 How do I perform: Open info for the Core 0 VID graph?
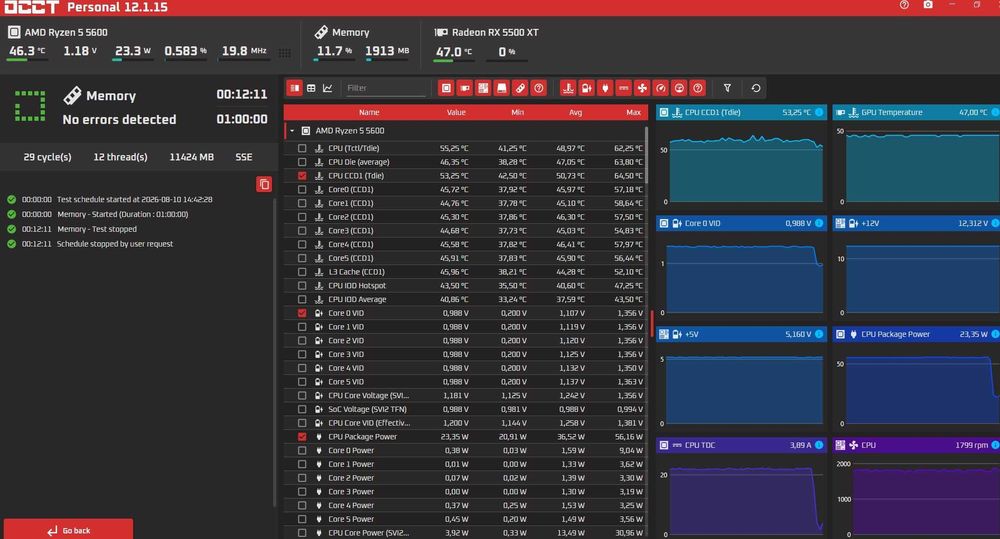[x=819, y=223]
